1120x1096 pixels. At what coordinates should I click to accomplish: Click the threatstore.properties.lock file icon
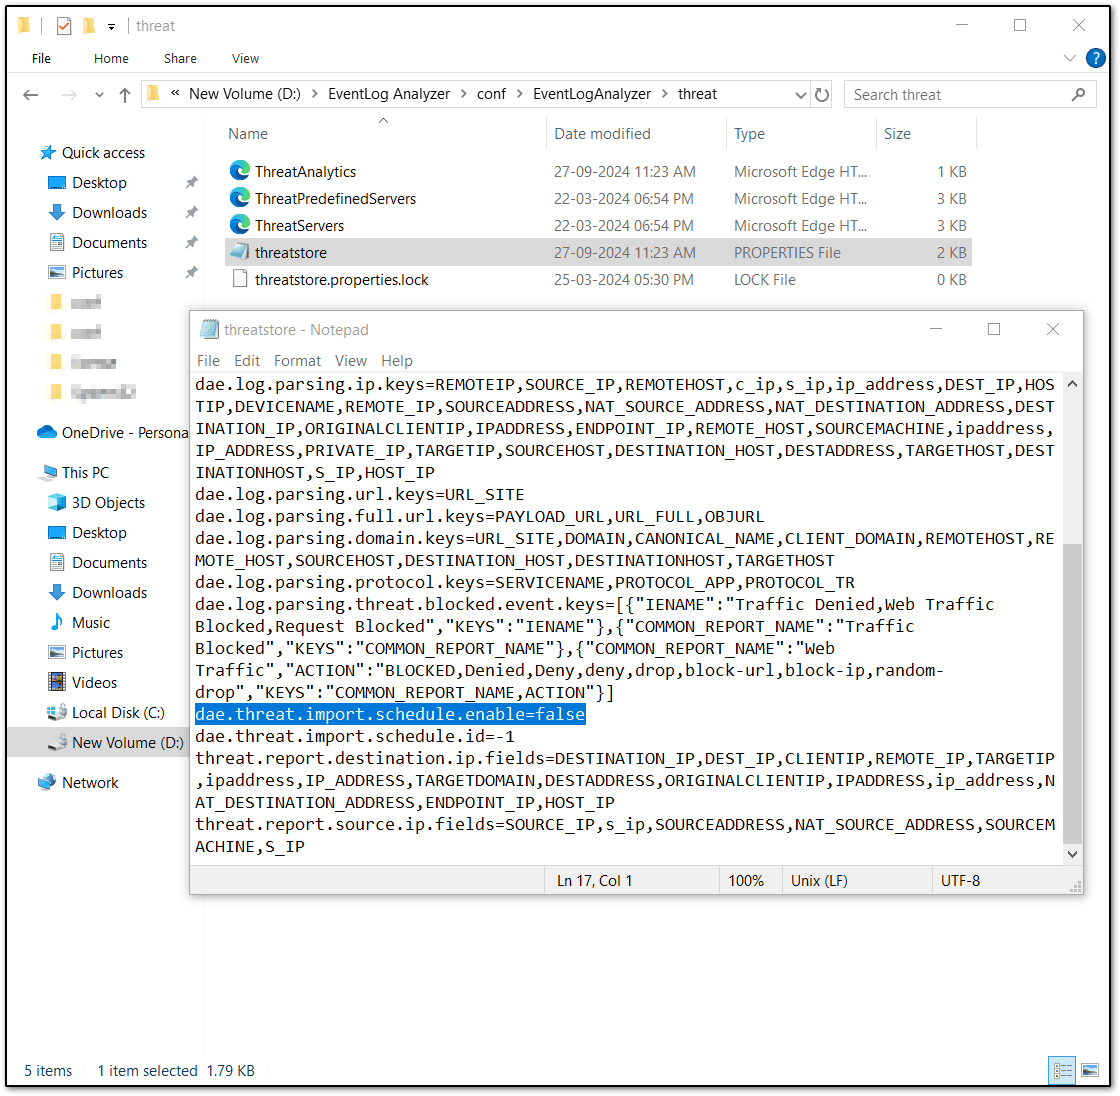click(x=240, y=279)
